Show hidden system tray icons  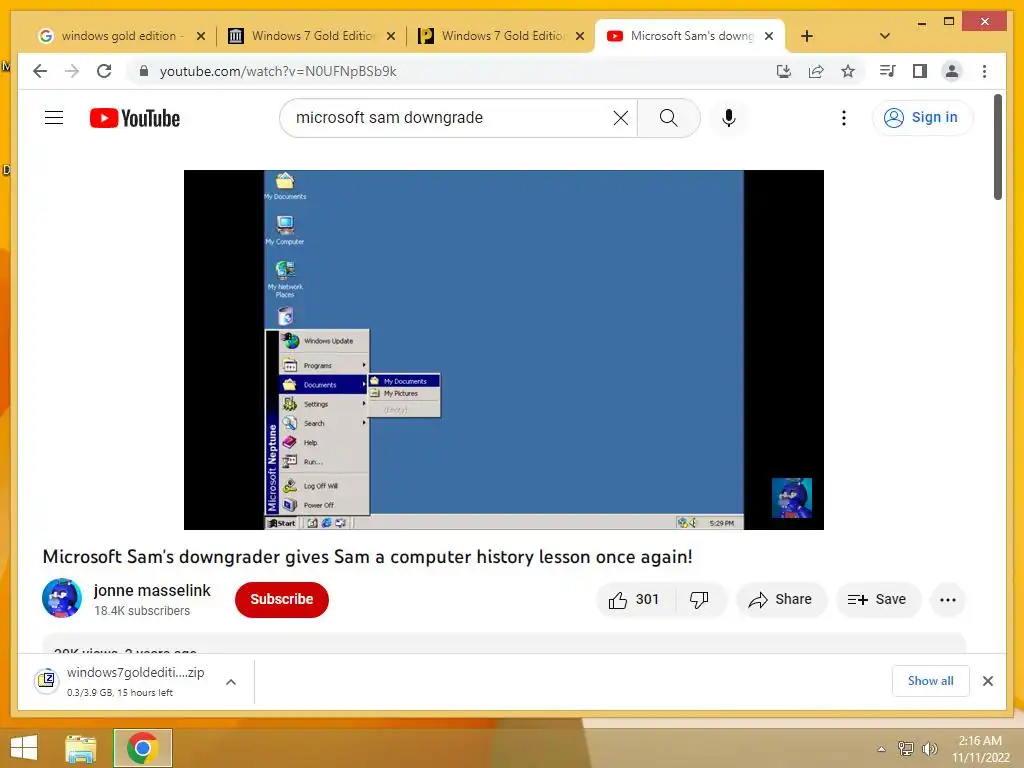pos(881,748)
